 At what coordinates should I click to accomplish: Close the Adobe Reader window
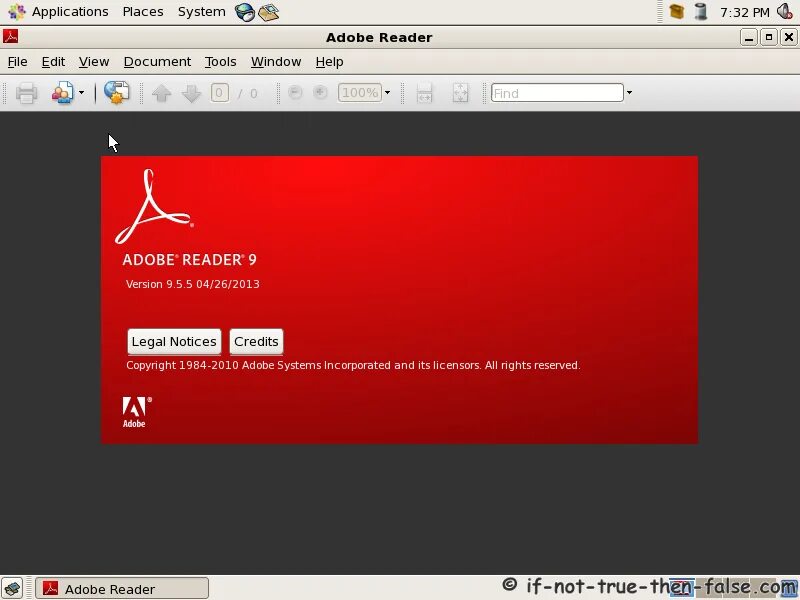(x=789, y=37)
